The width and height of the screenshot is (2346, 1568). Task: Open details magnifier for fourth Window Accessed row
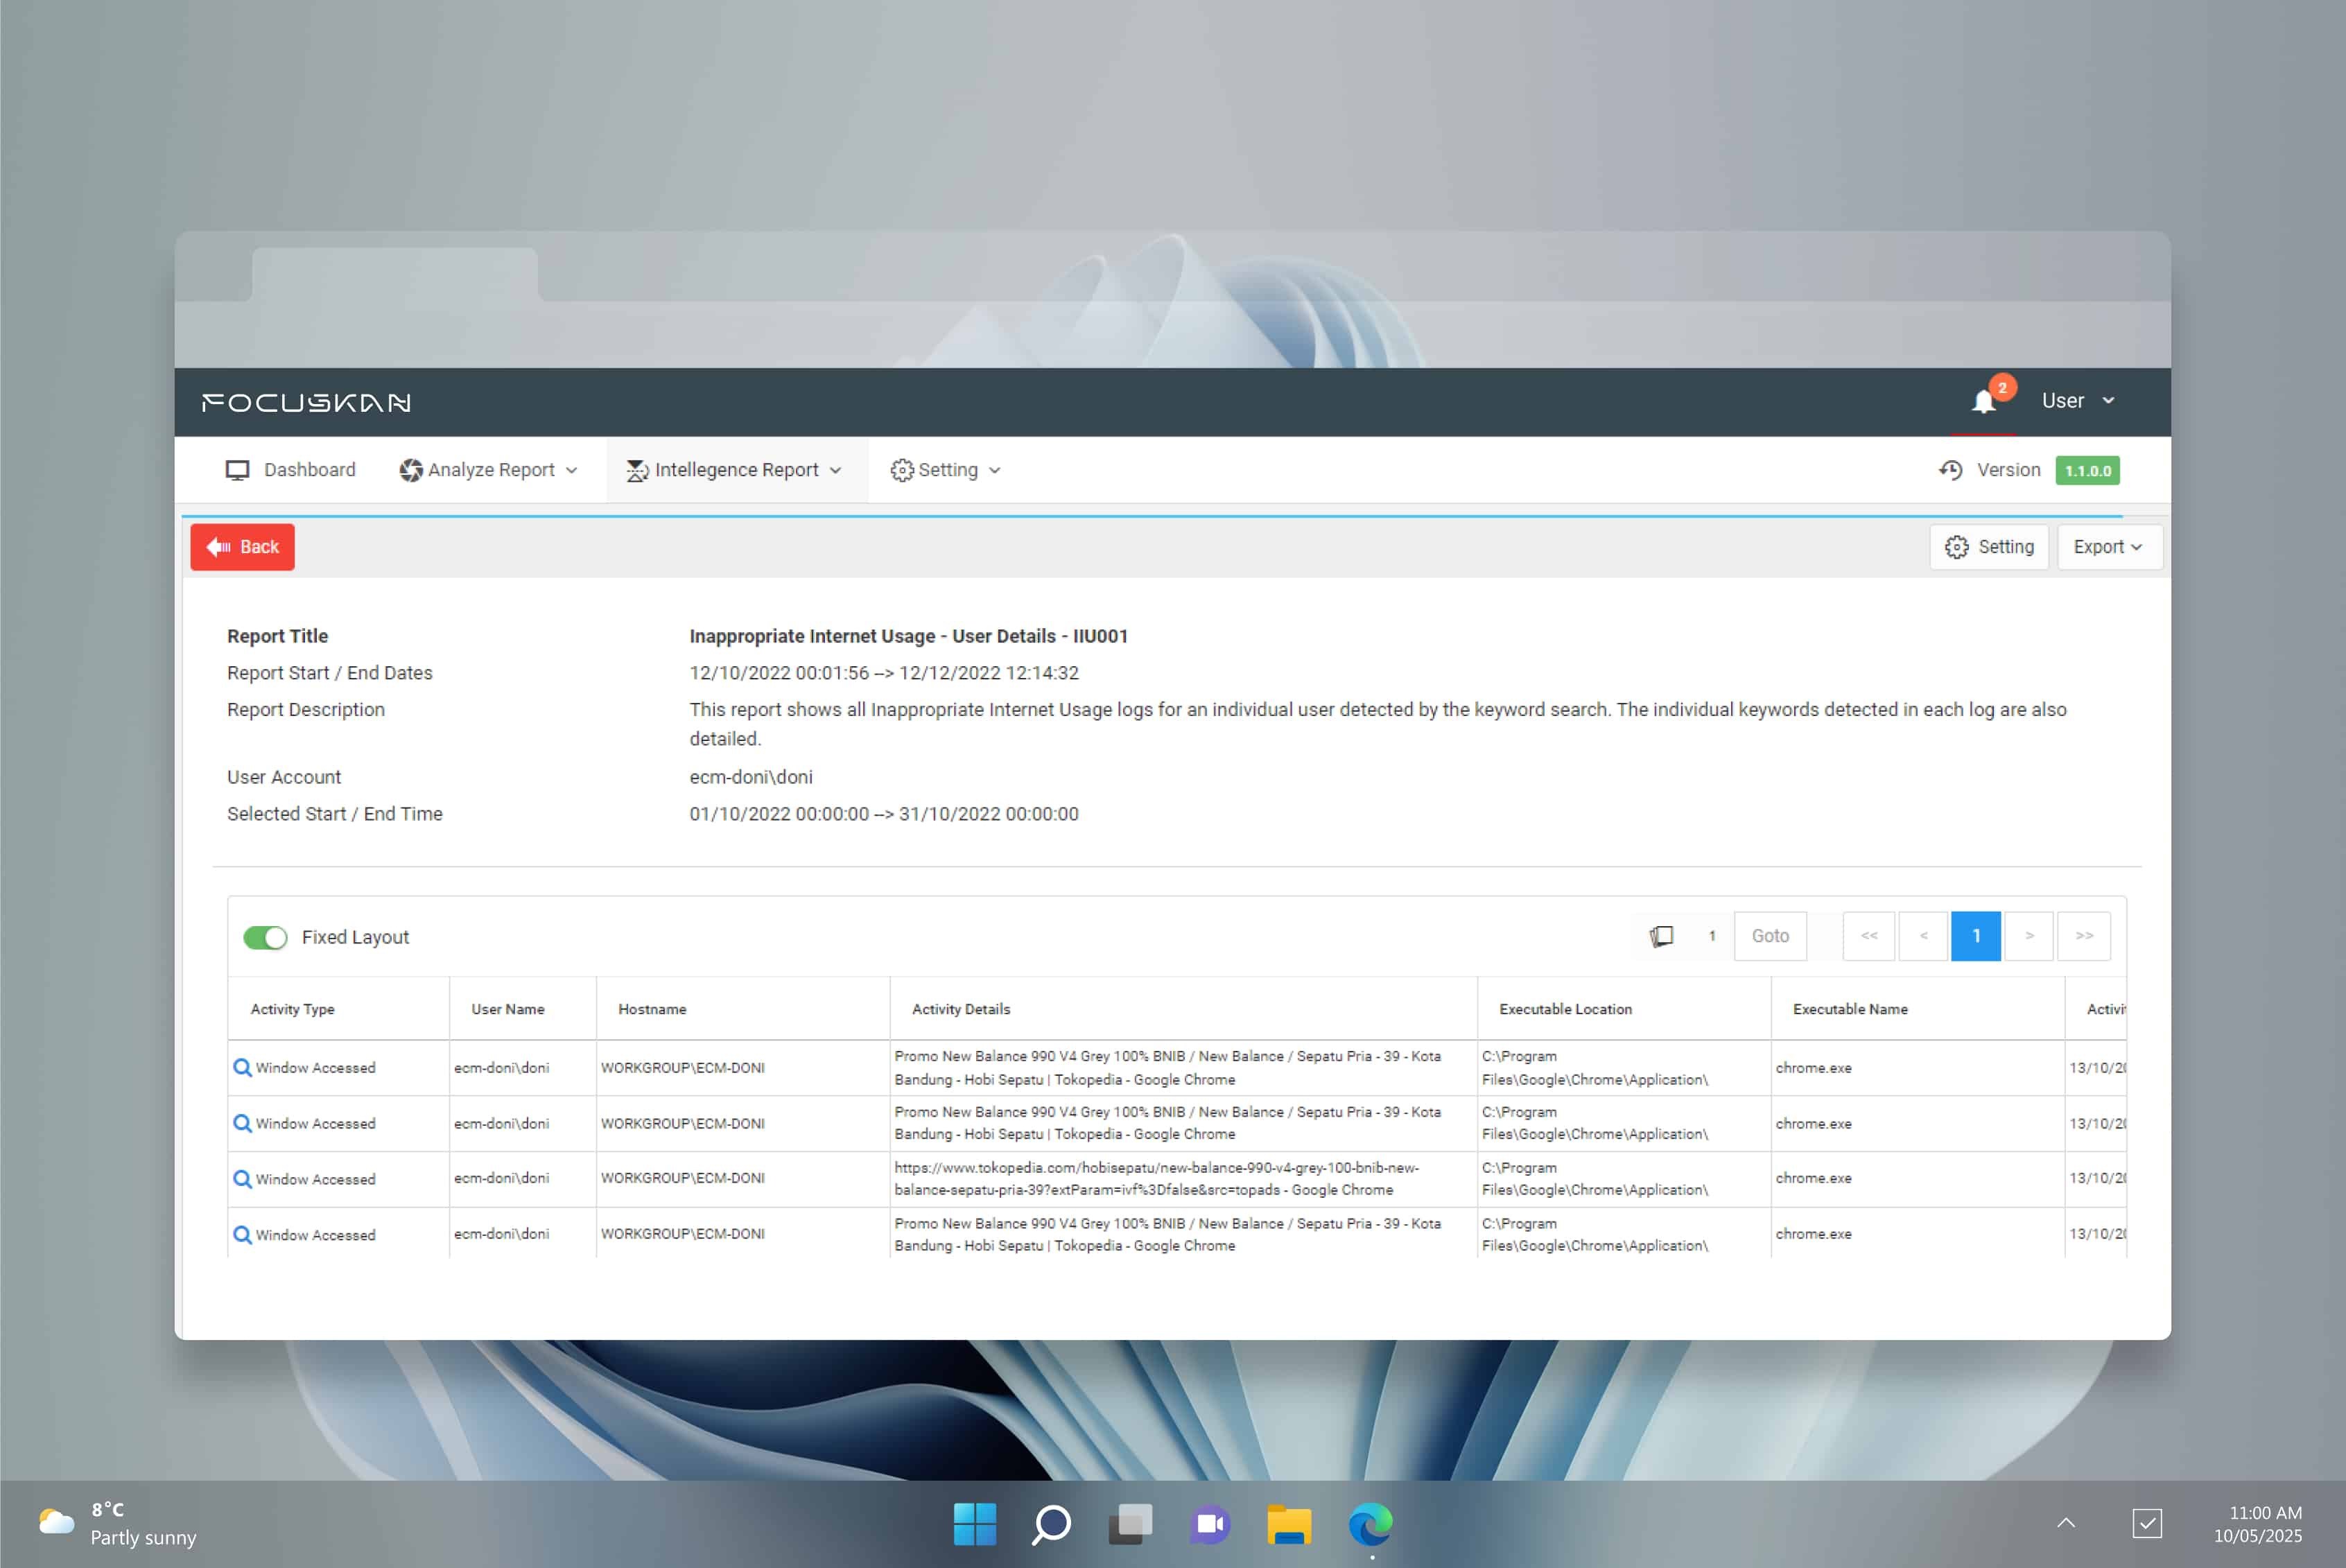(x=242, y=1235)
